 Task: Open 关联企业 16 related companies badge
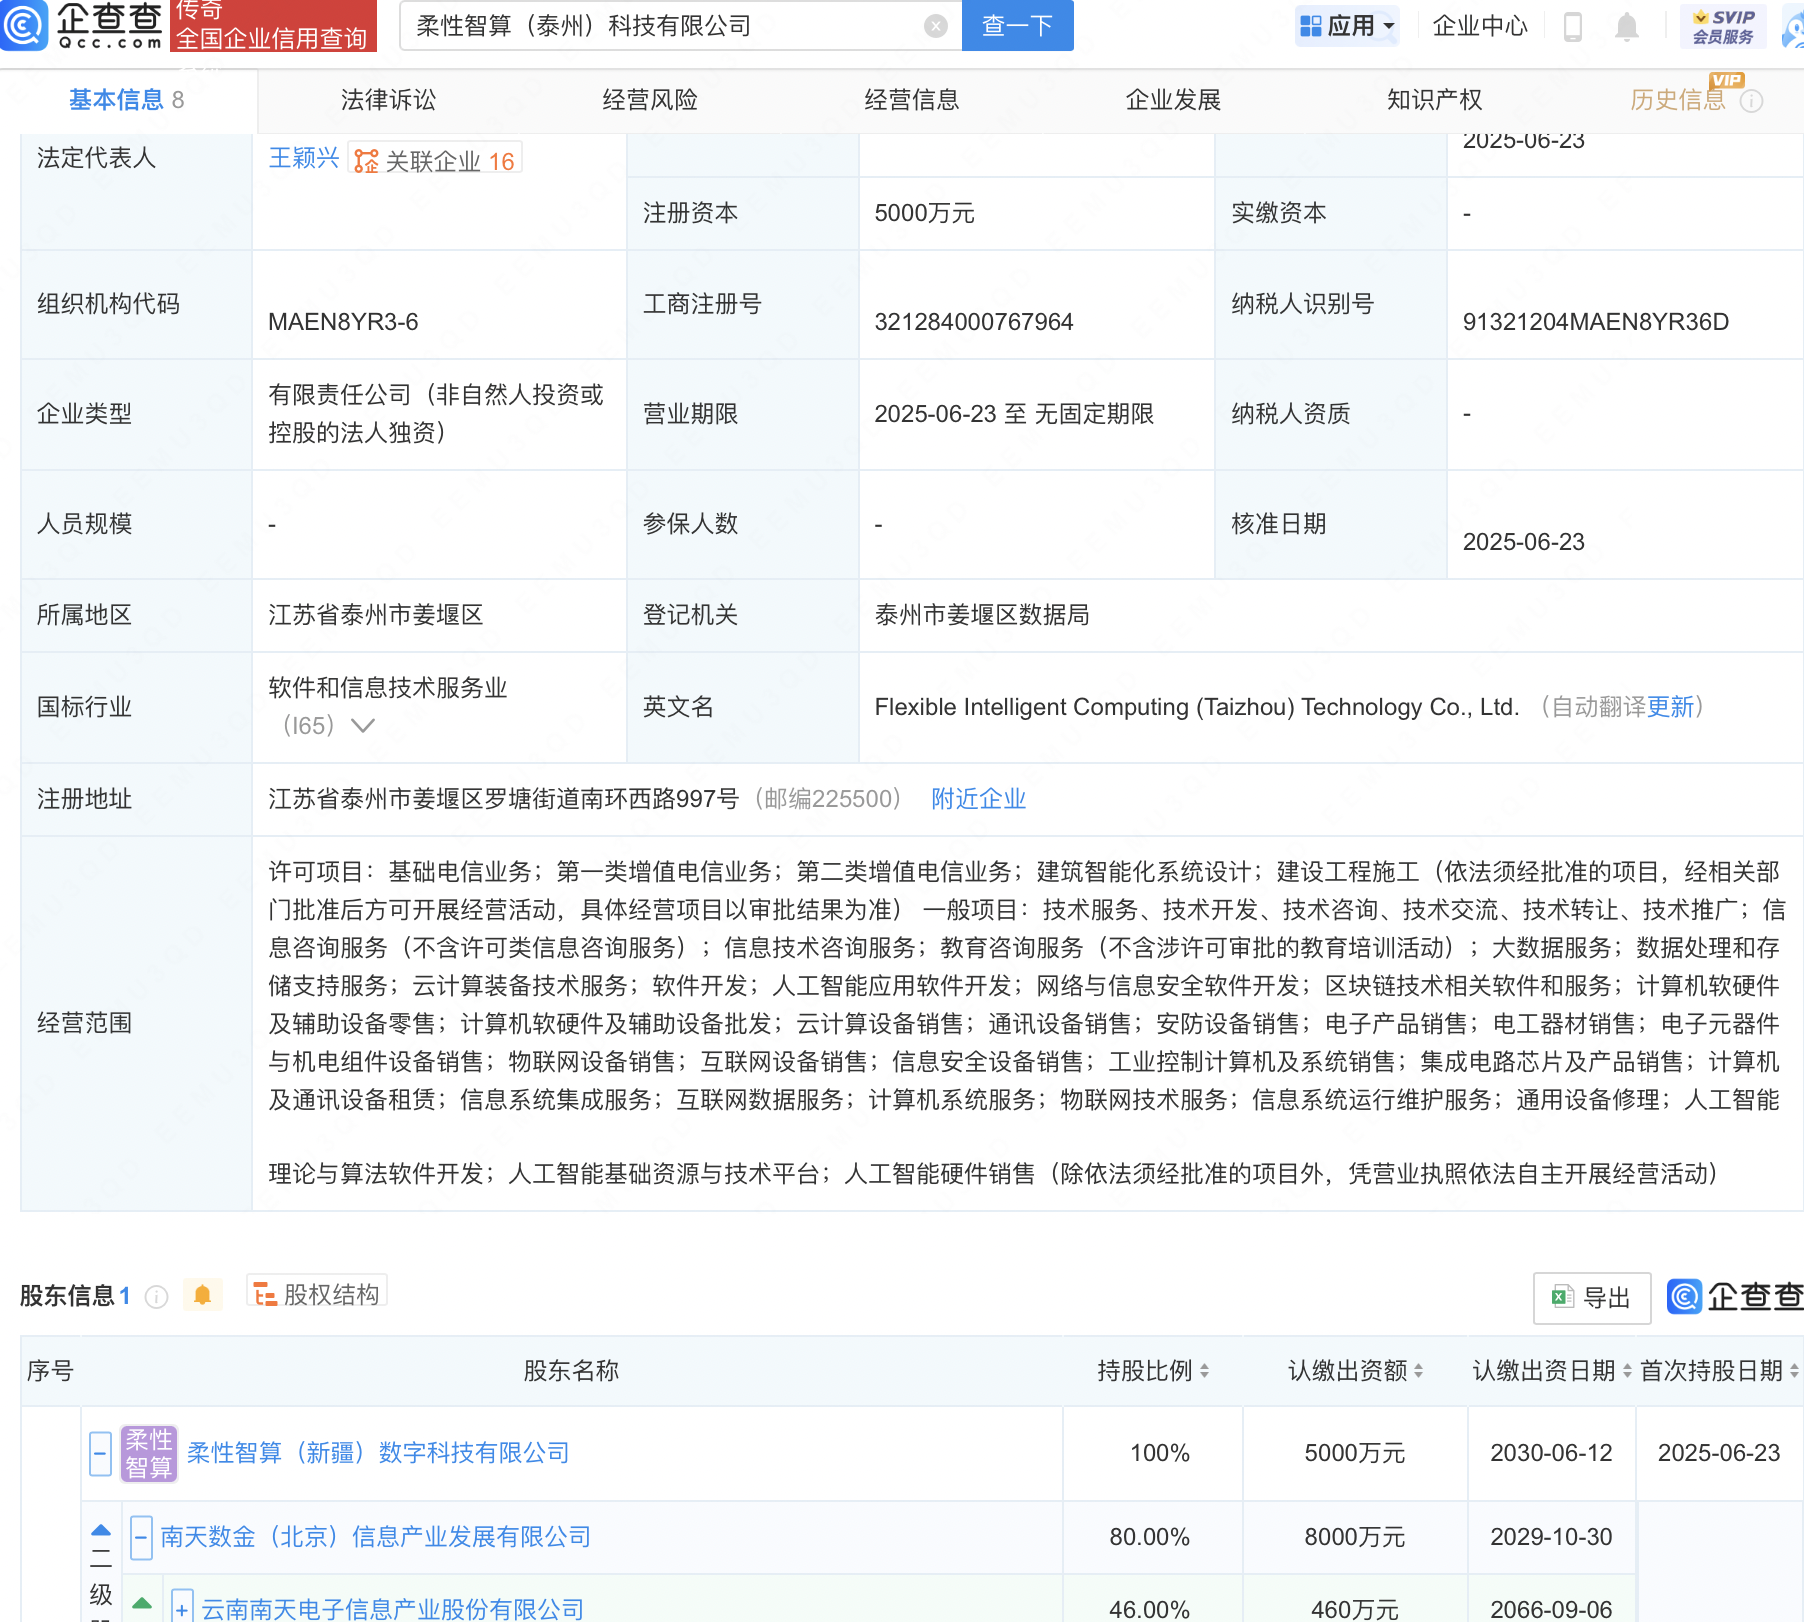(436, 161)
